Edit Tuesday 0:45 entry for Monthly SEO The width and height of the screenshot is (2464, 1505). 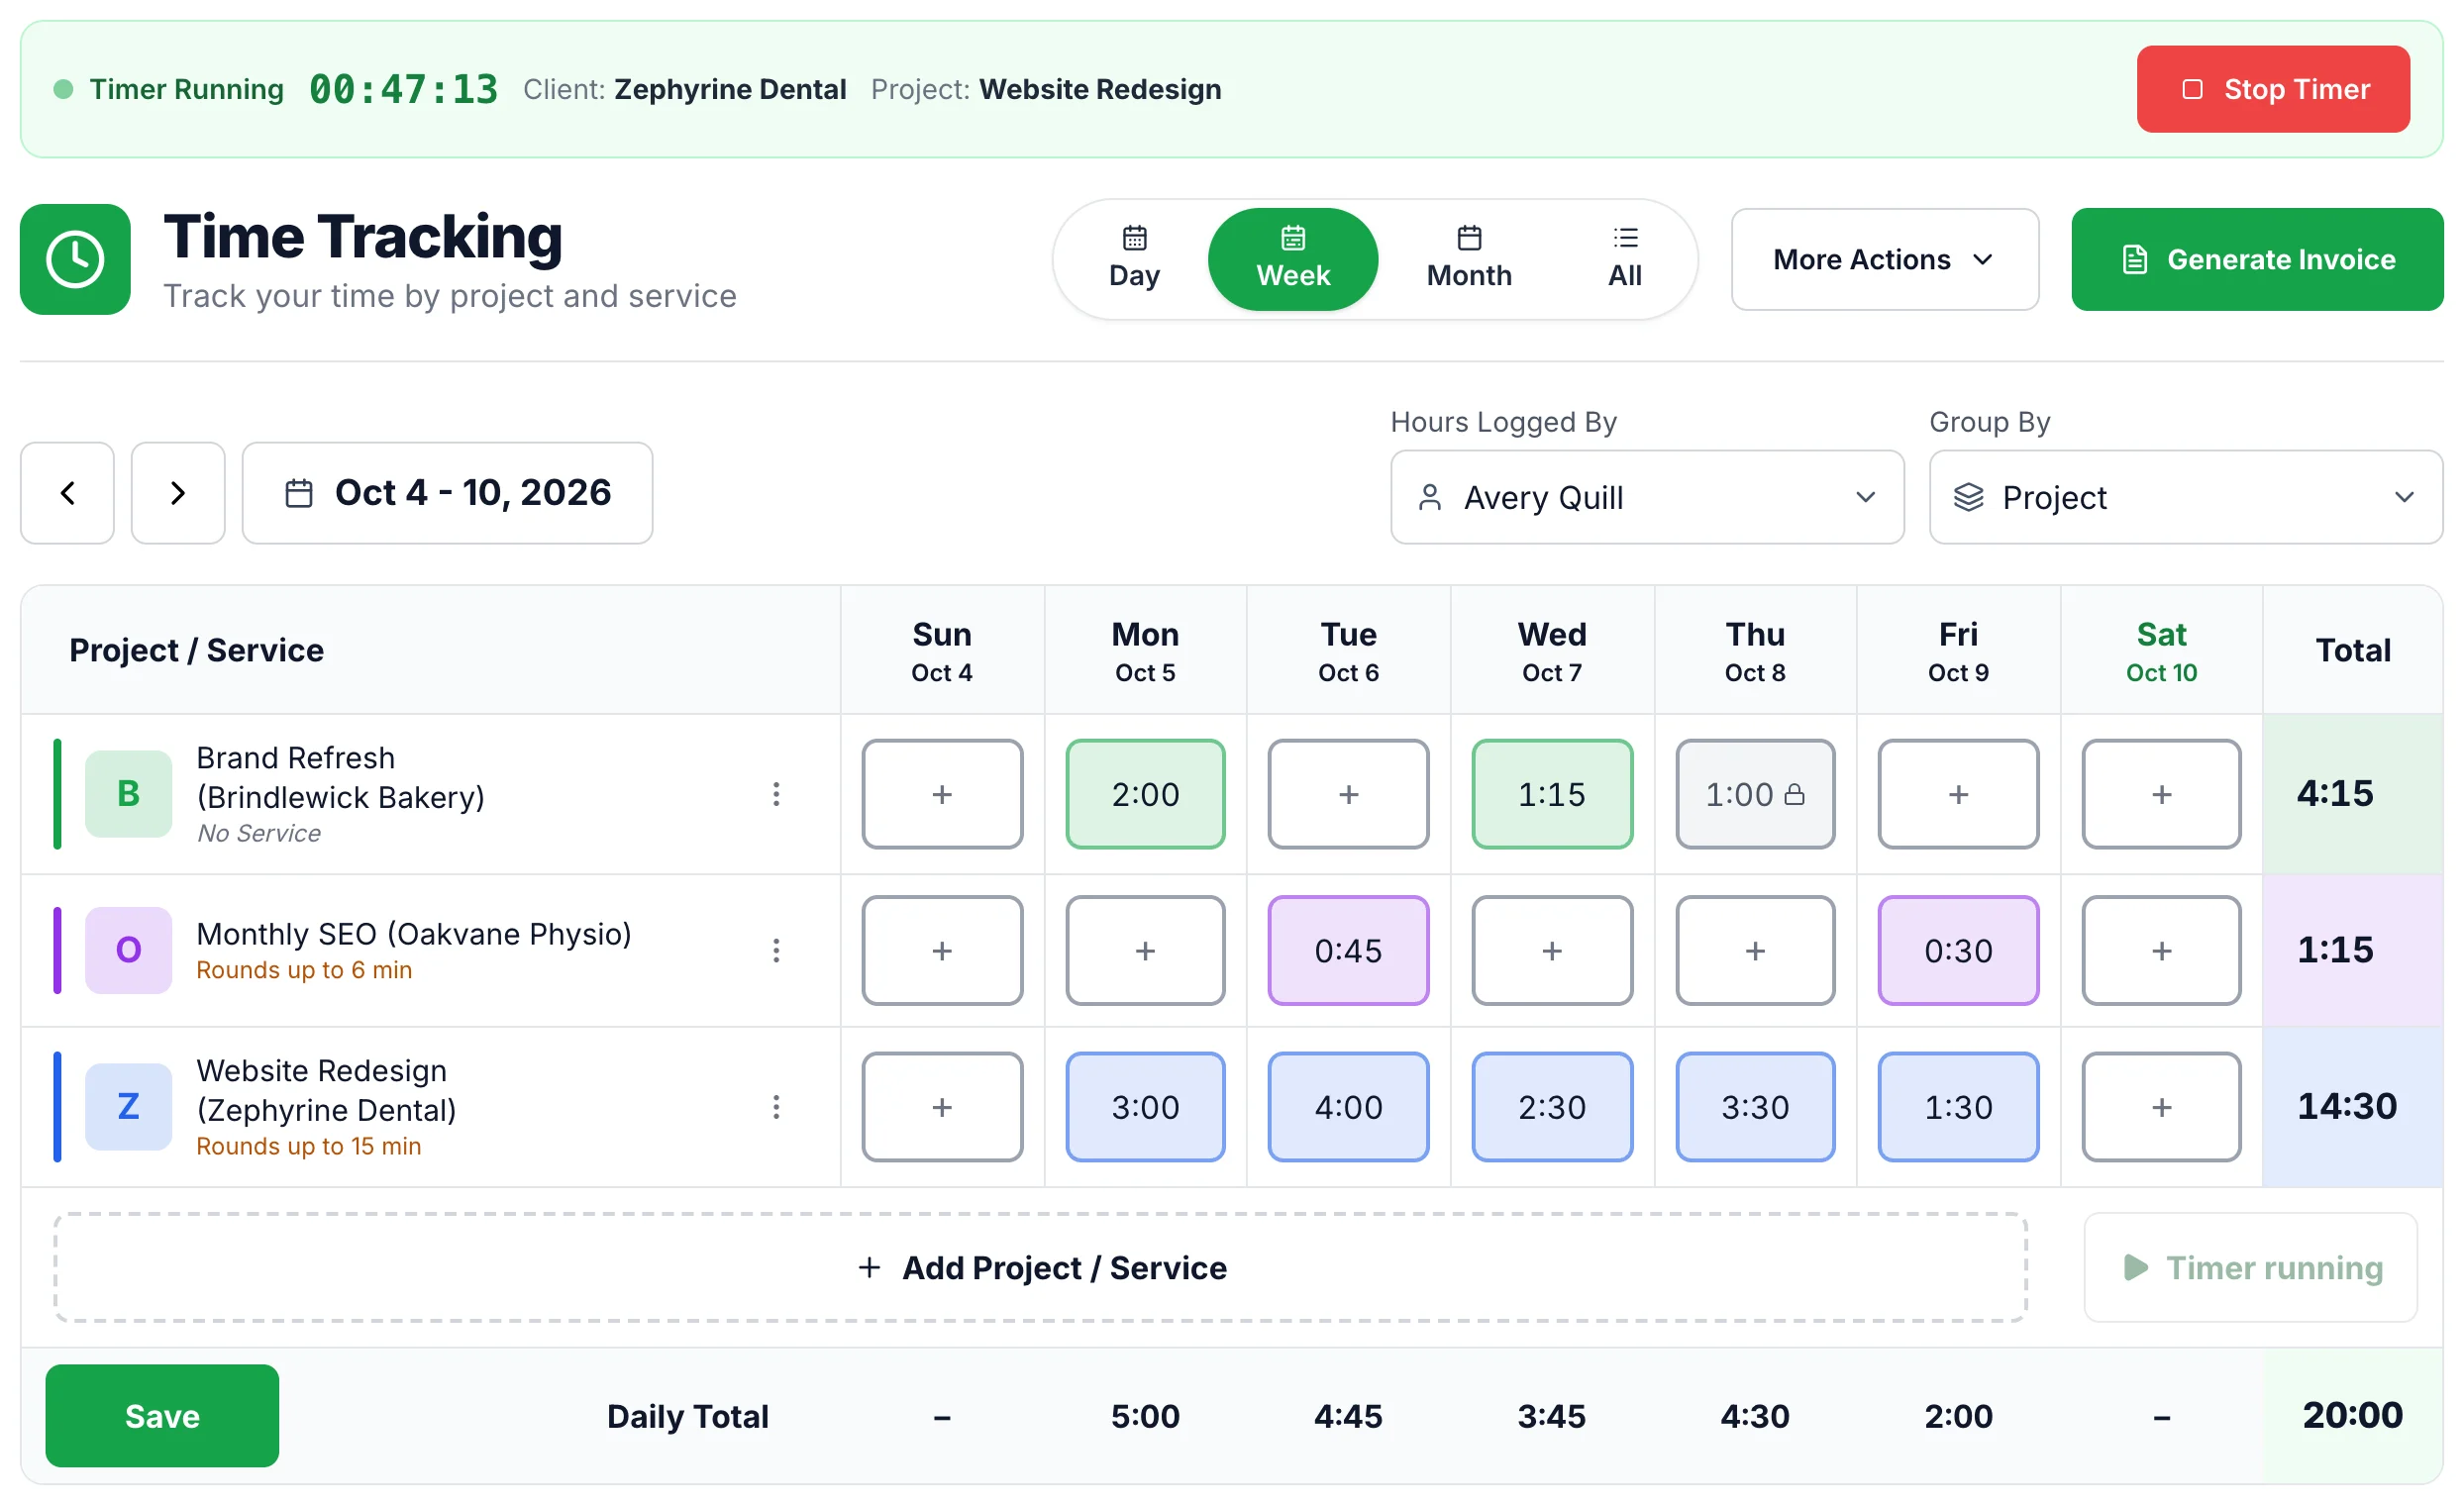click(1348, 950)
